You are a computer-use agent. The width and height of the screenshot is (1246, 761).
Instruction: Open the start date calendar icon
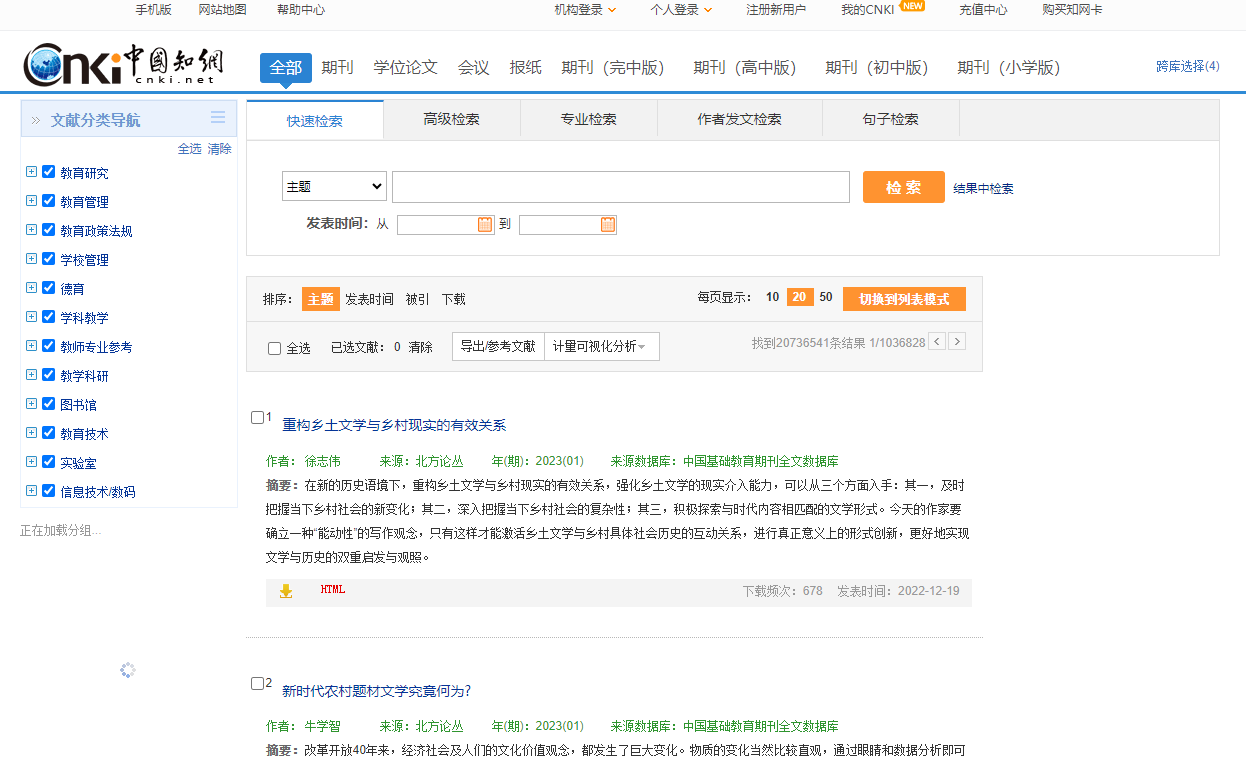click(485, 224)
